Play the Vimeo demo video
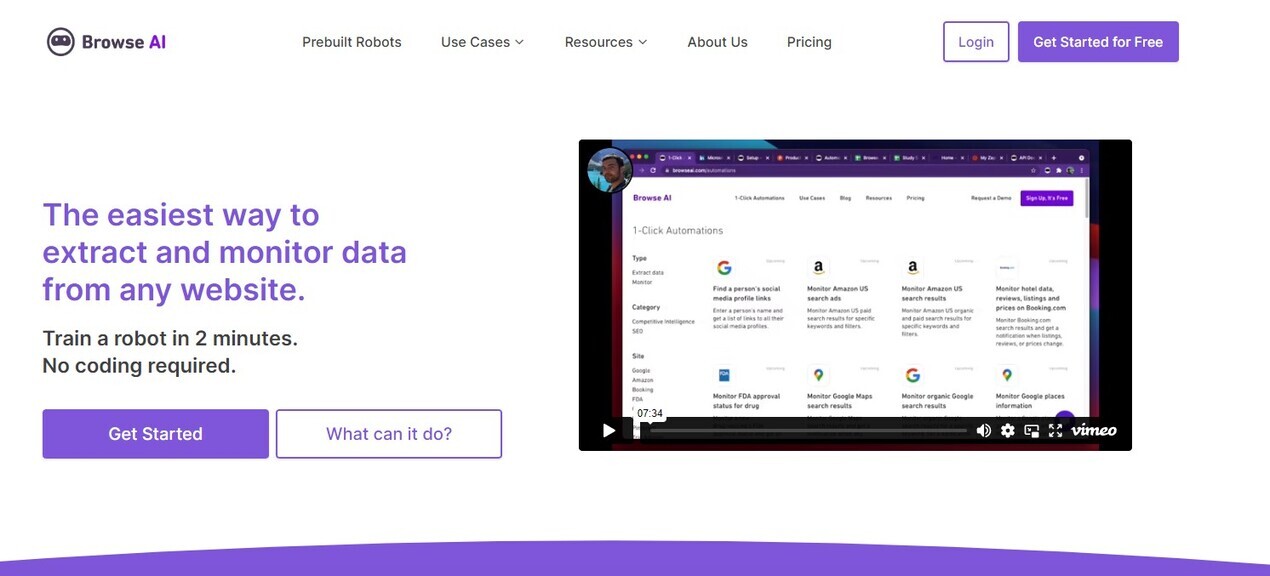This screenshot has height=576, width=1270. [x=608, y=430]
